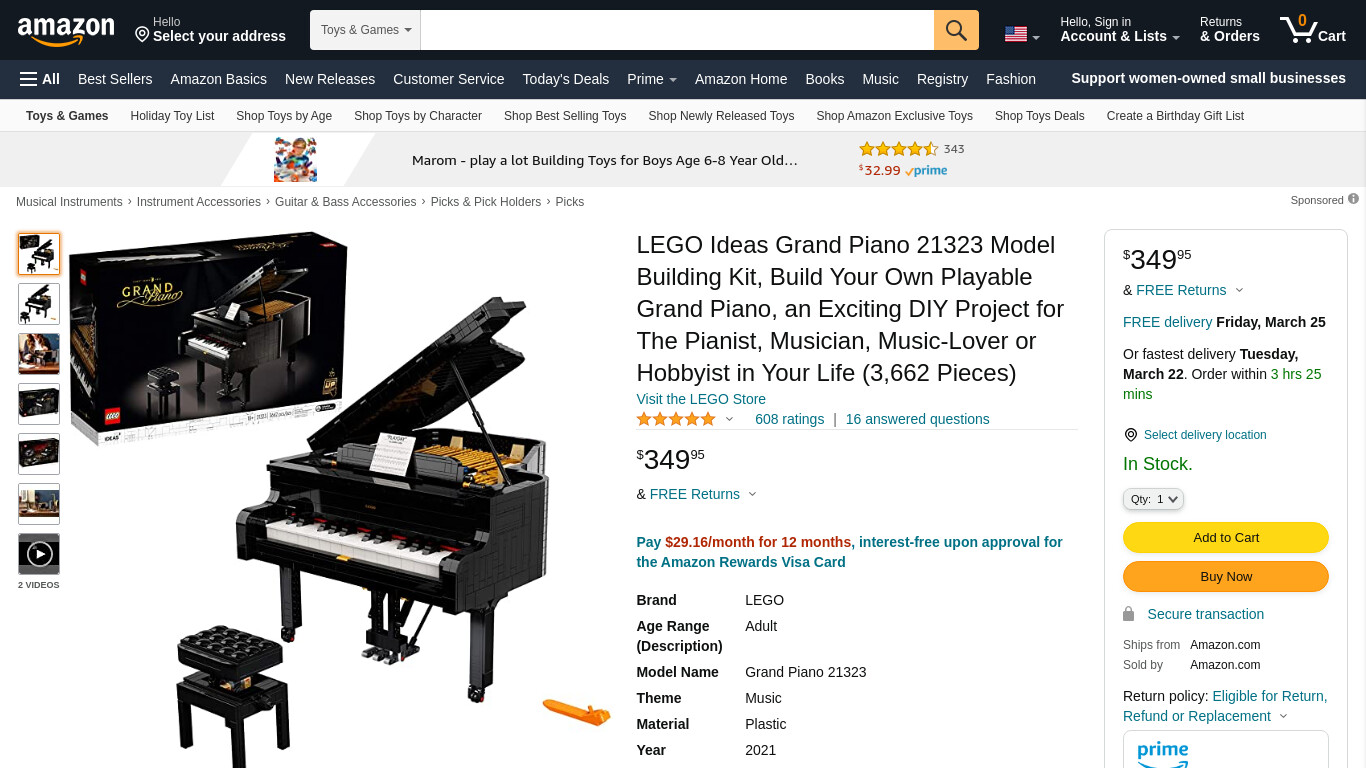Open the Qty quantity dropdown
The height and width of the screenshot is (768, 1366).
click(x=1154, y=499)
